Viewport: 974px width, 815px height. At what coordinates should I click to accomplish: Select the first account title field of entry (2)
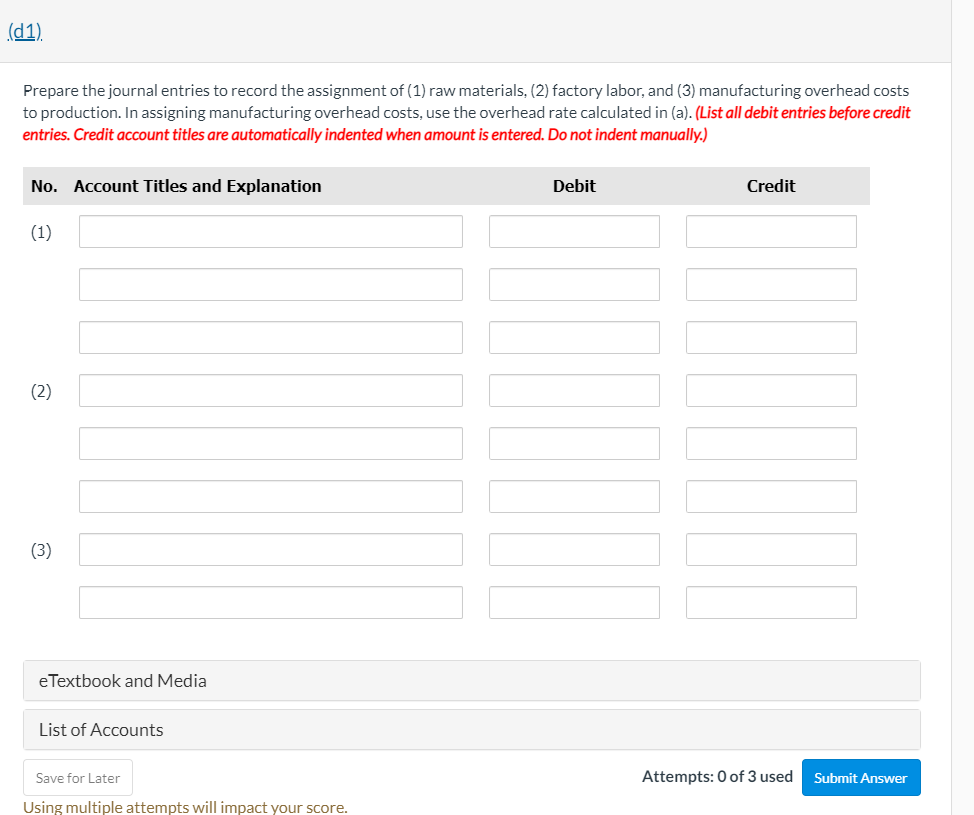pyautogui.click(x=270, y=390)
